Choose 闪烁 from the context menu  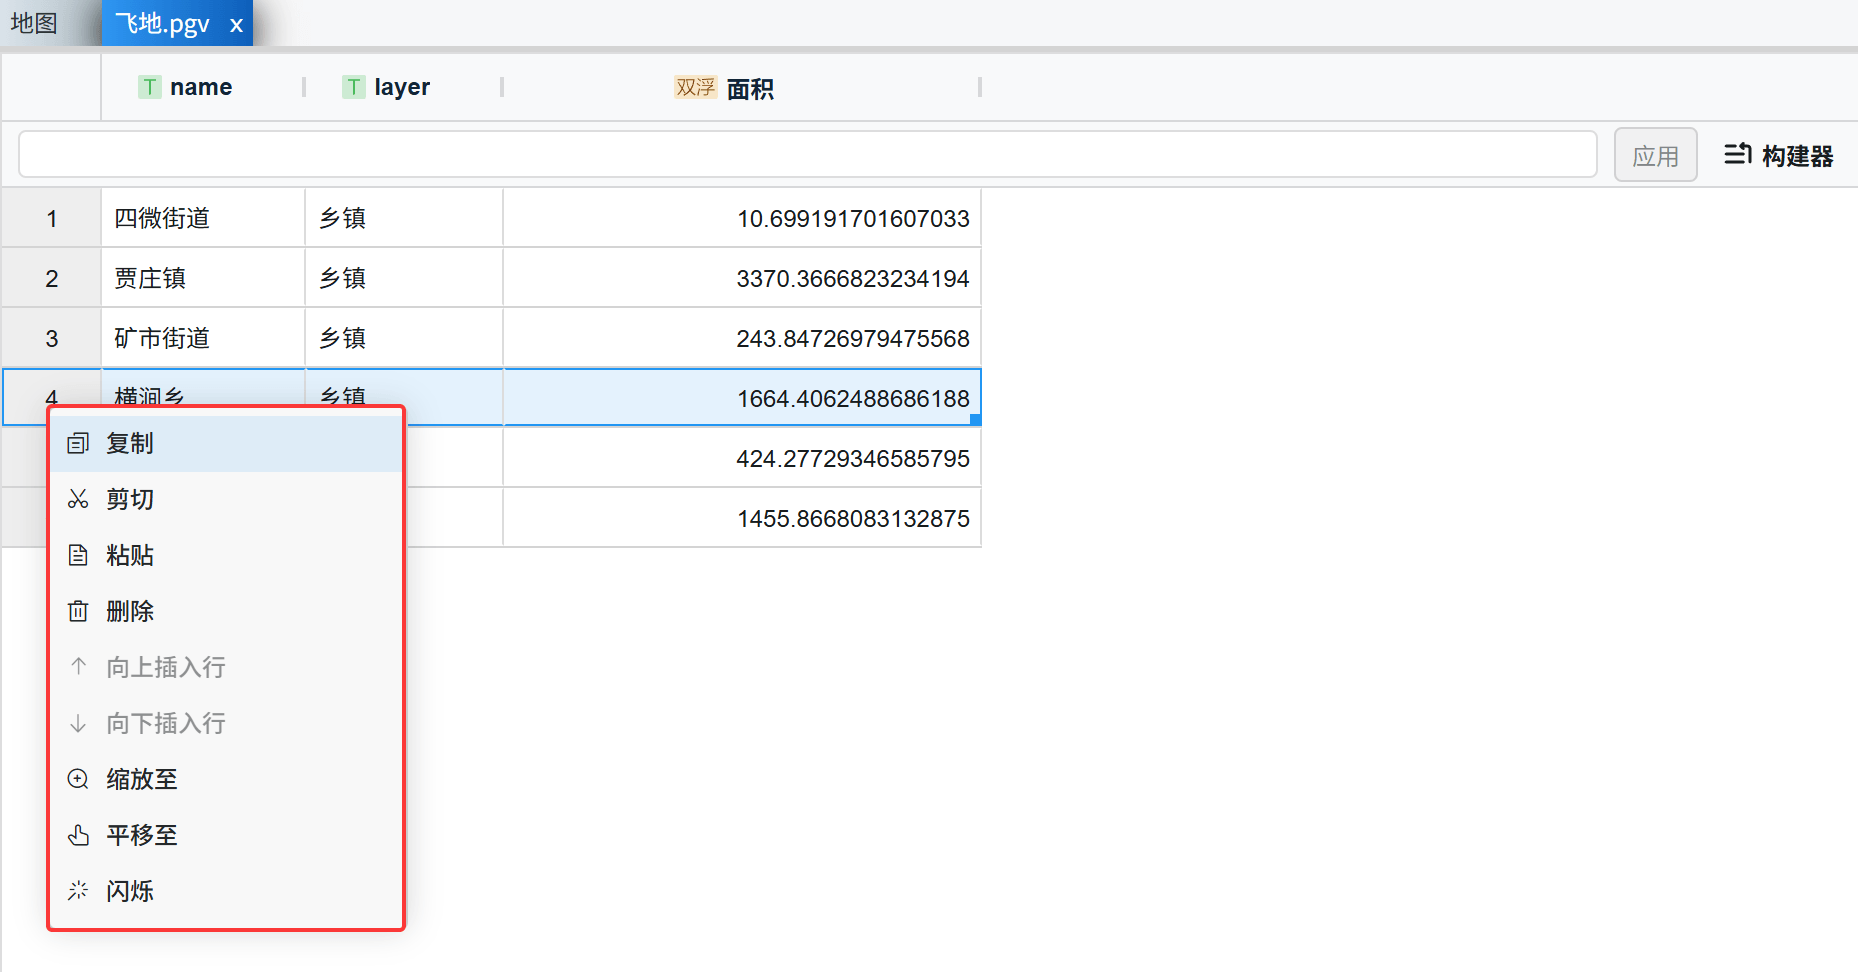click(130, 891)
